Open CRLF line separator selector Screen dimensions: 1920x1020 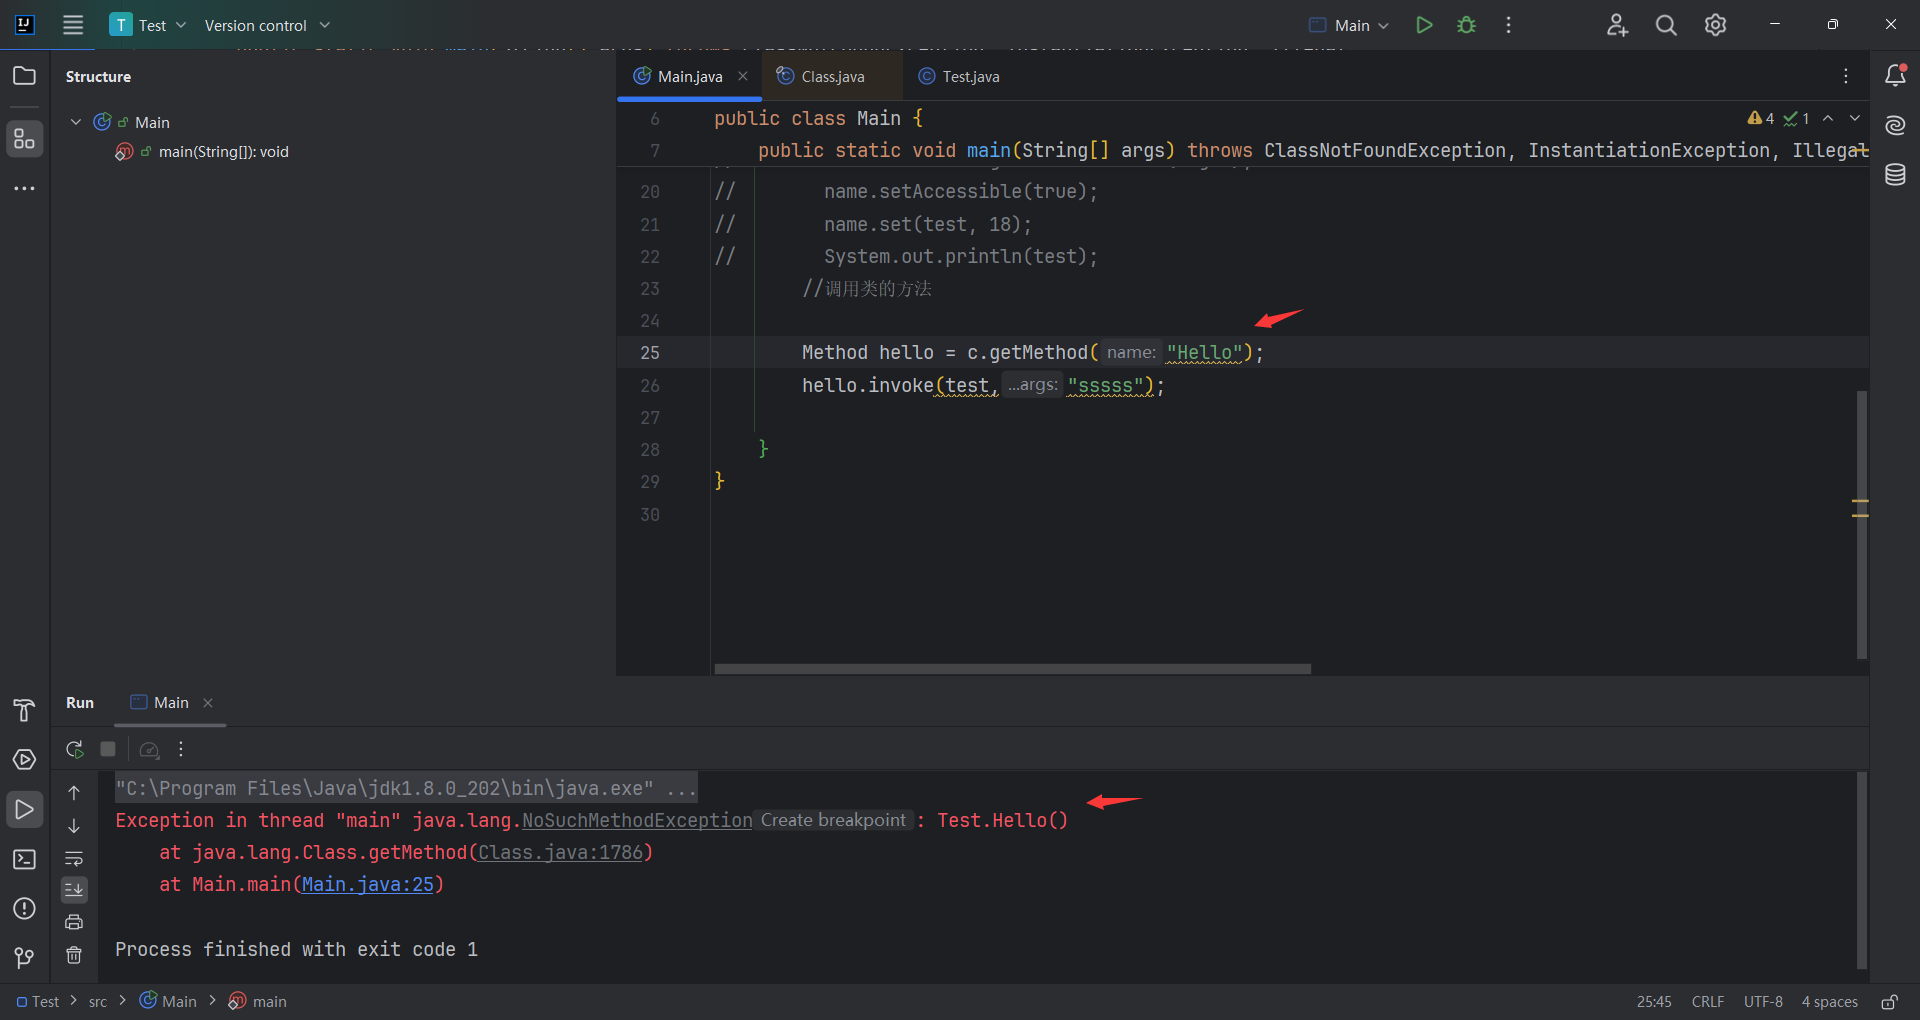pos(1708,1002)
